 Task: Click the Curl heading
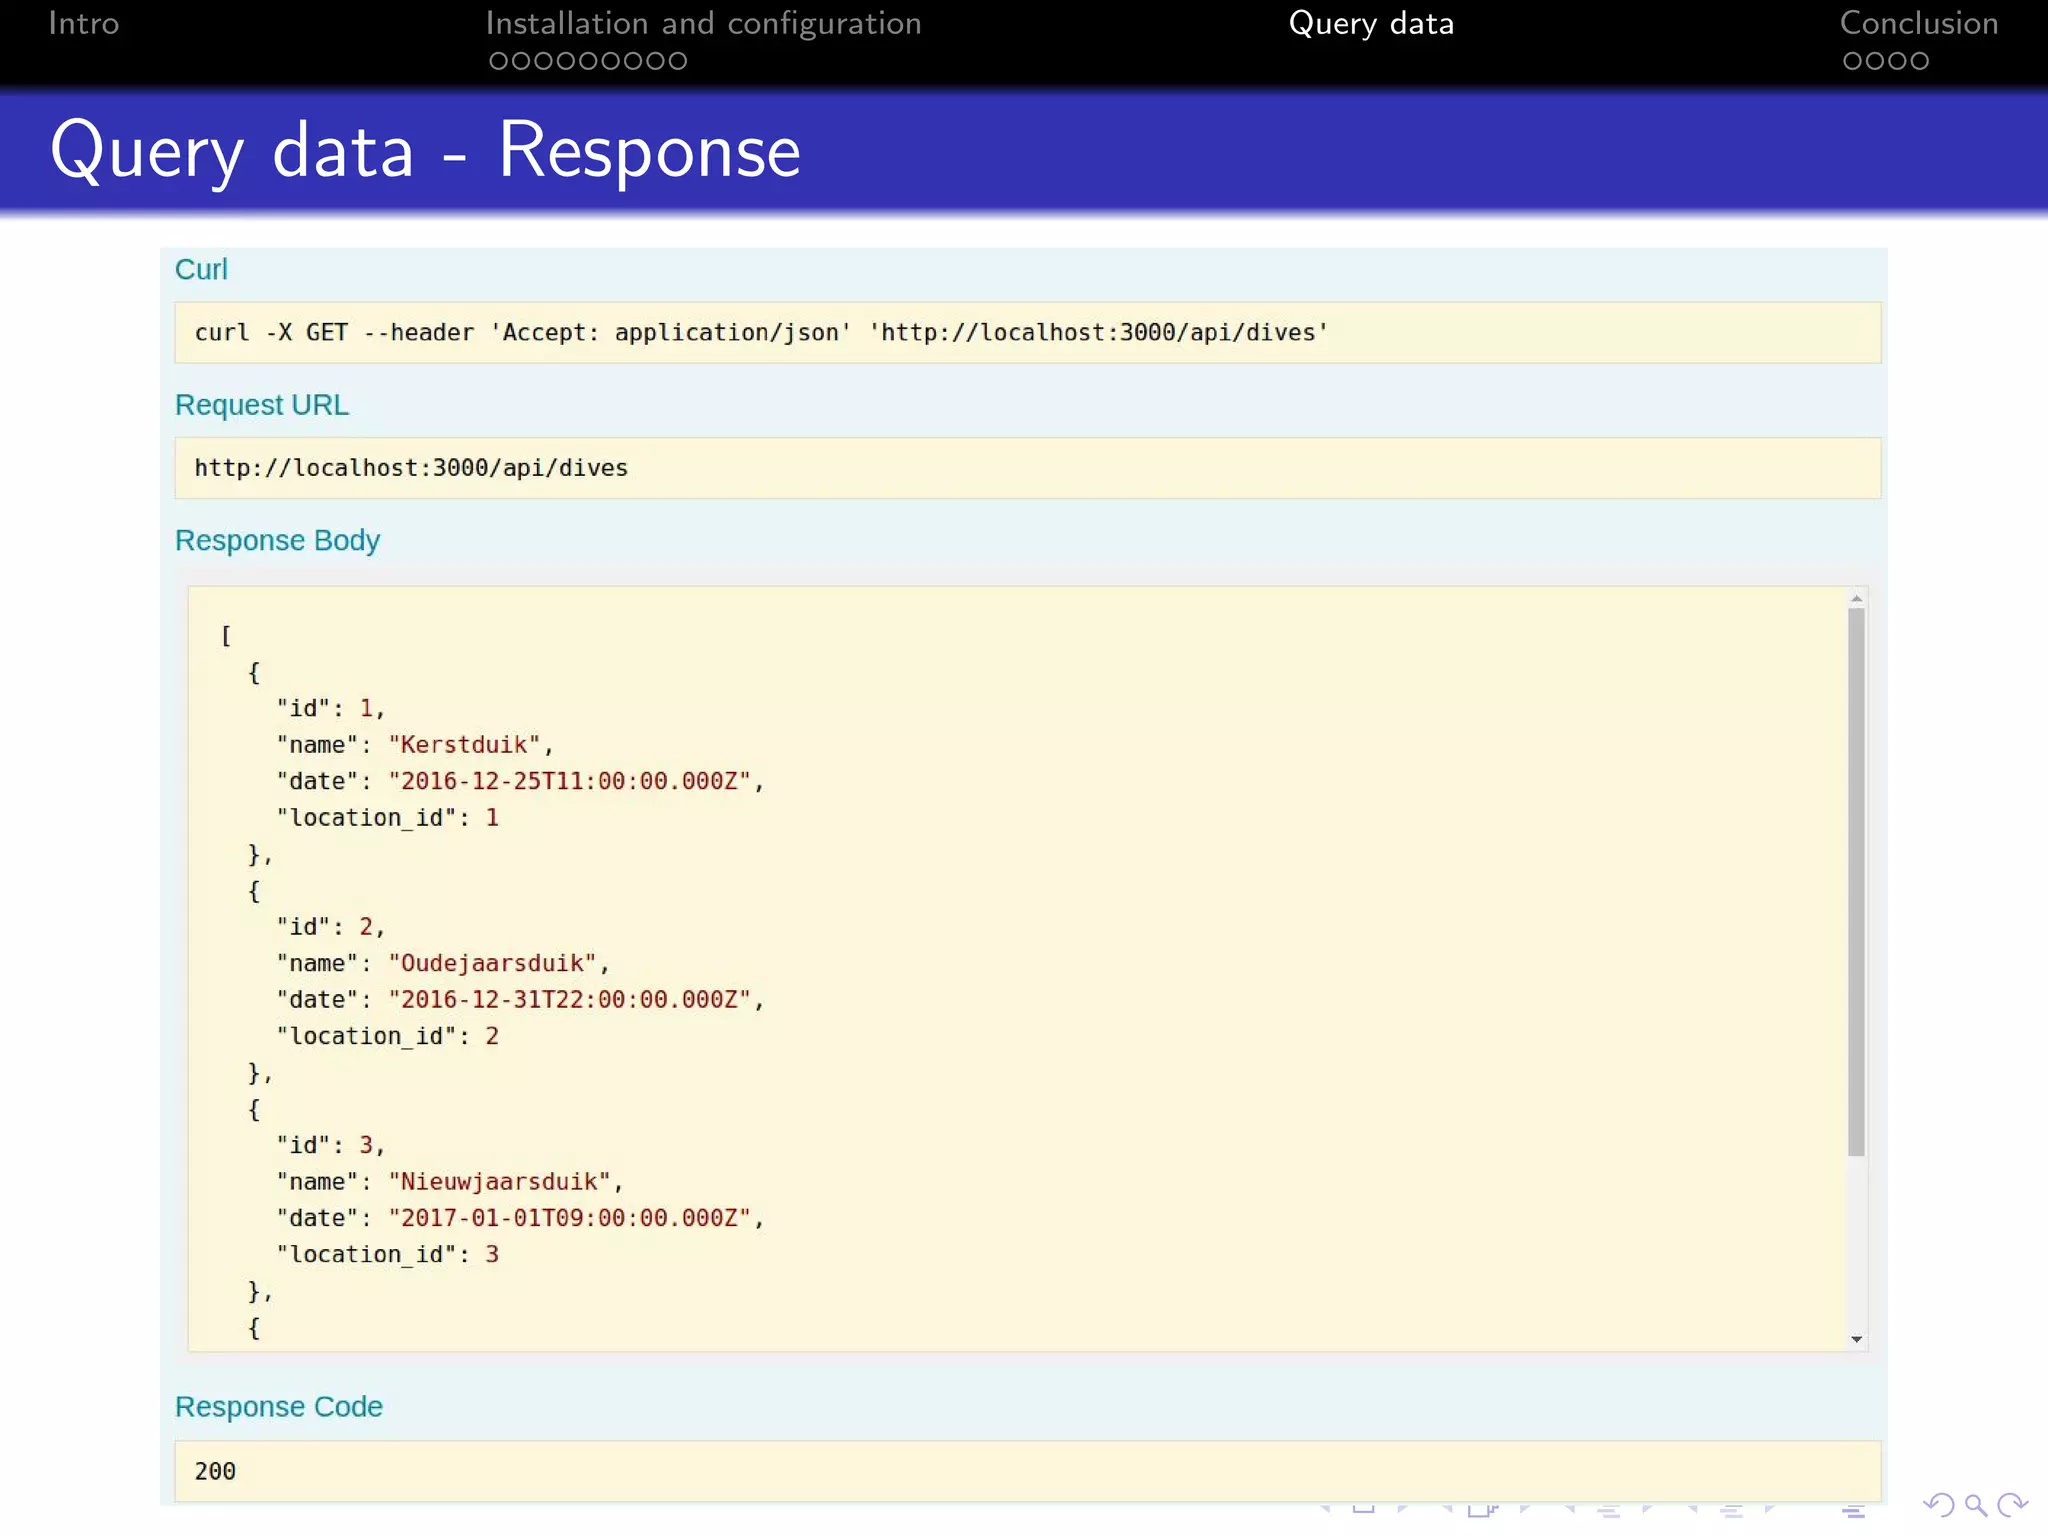[x=201, y=269]
